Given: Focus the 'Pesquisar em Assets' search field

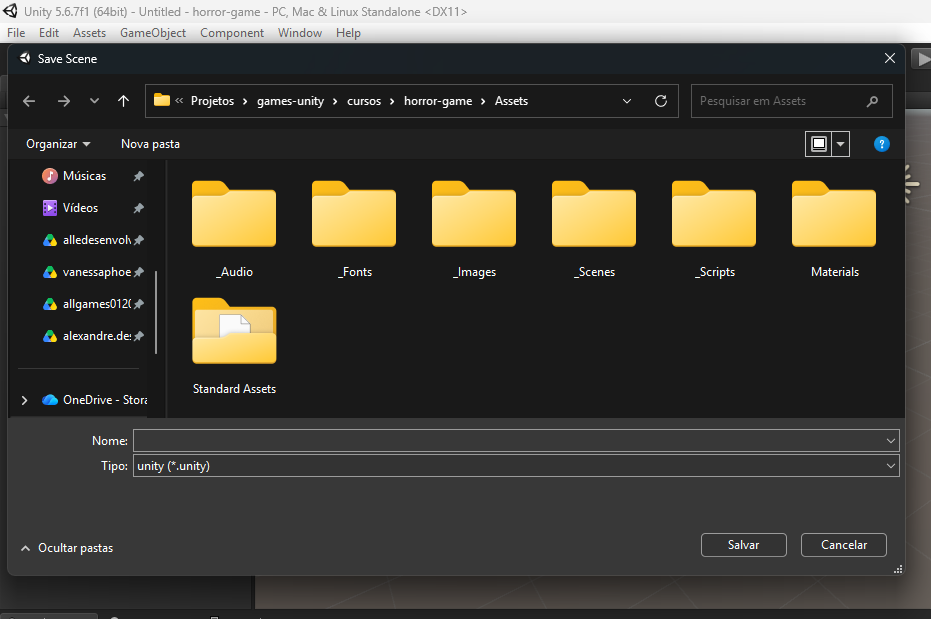Looking at the screenshot, I should 791,101.
